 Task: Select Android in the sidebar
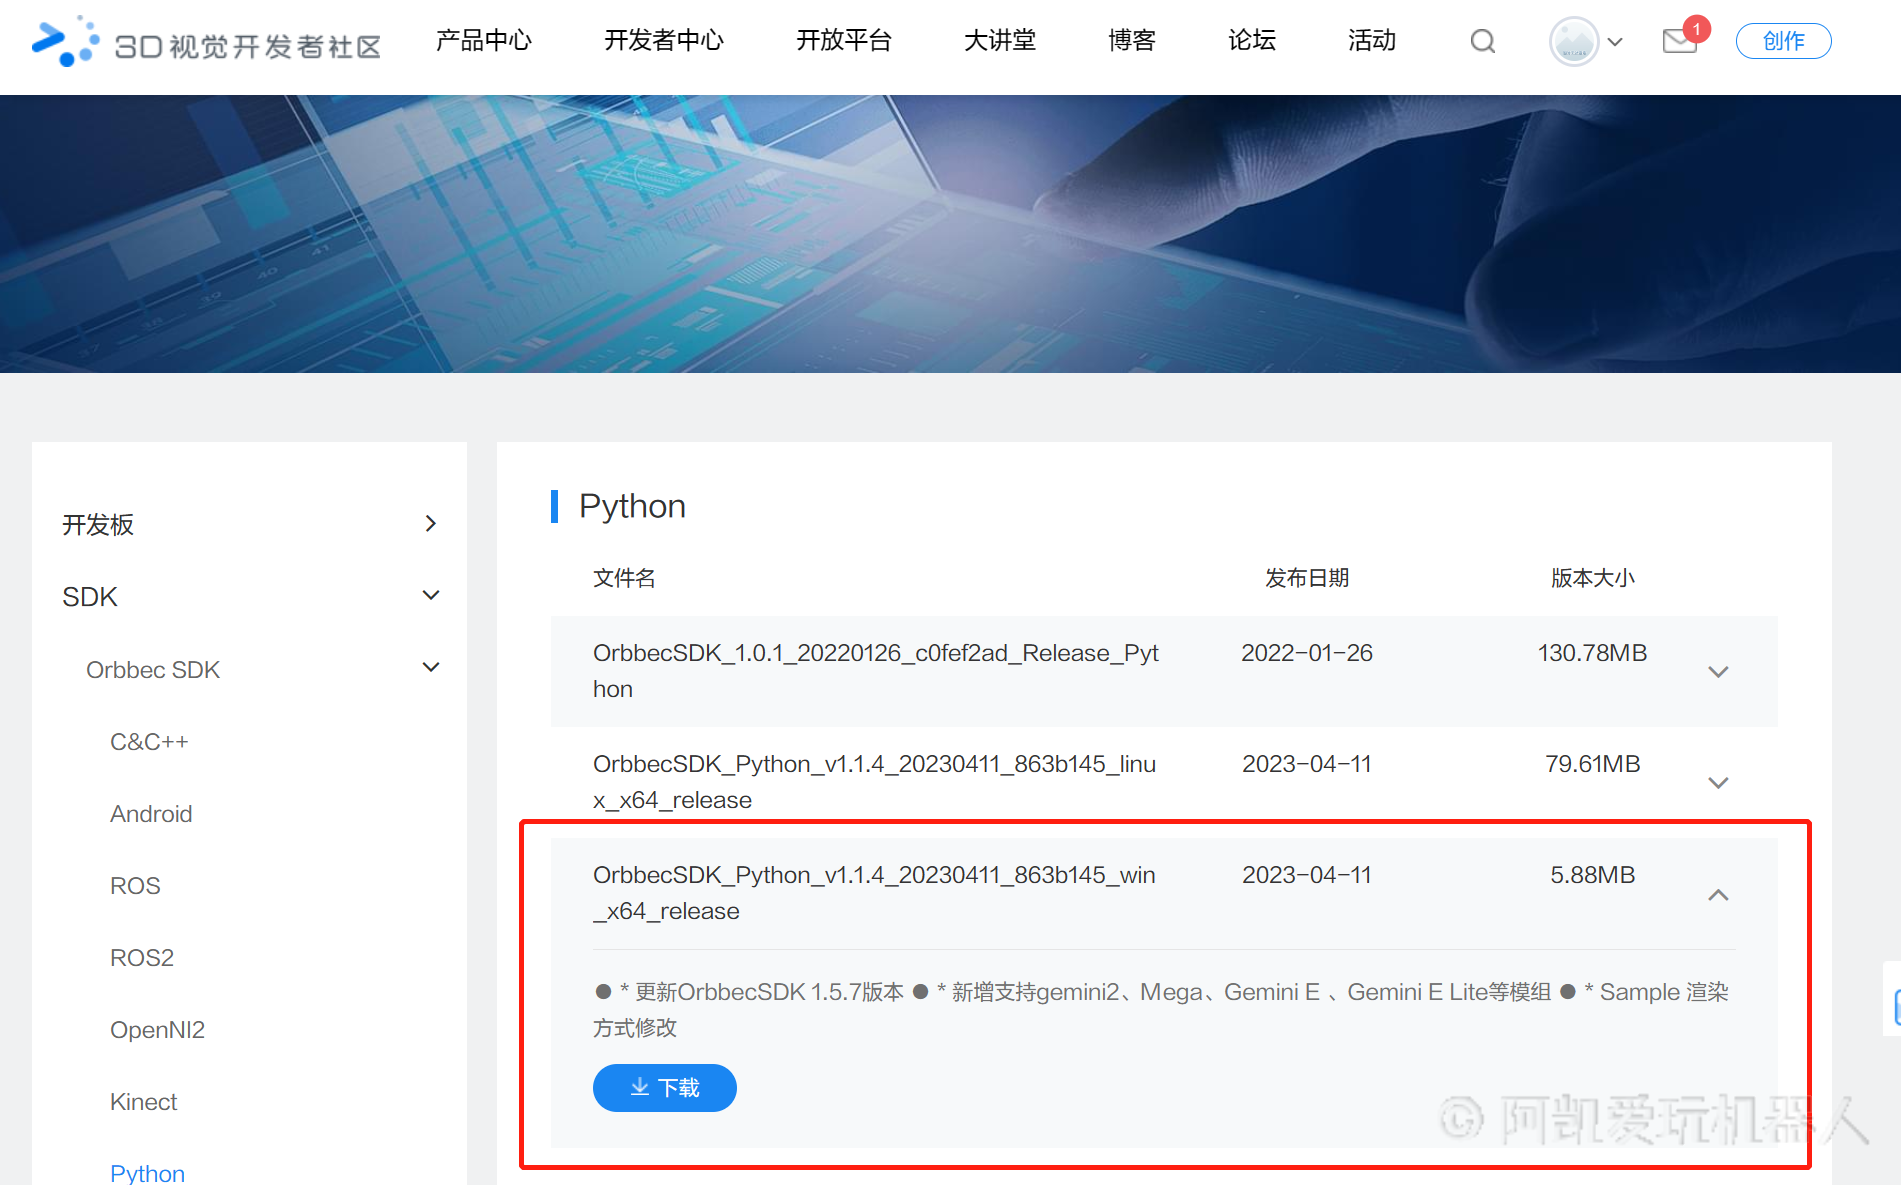151,814
